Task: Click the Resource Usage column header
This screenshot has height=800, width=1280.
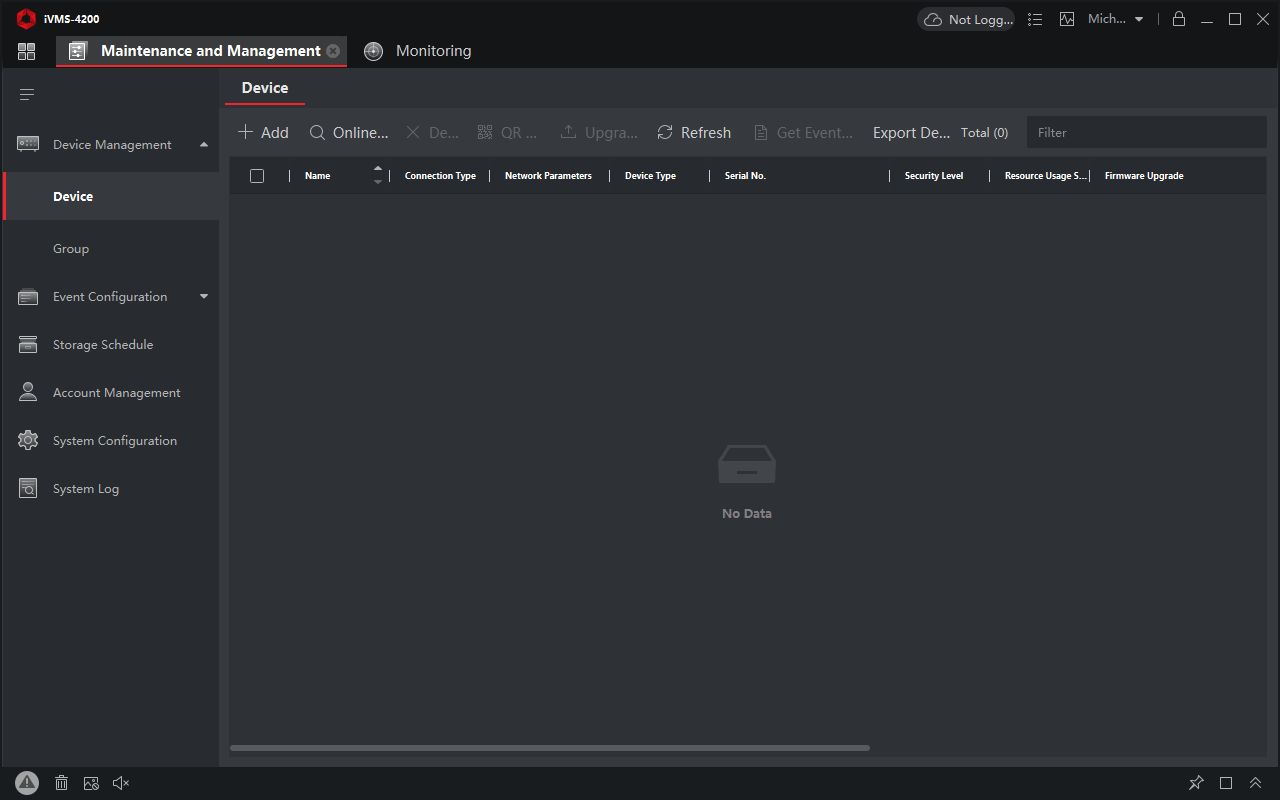Action: 1046,176
